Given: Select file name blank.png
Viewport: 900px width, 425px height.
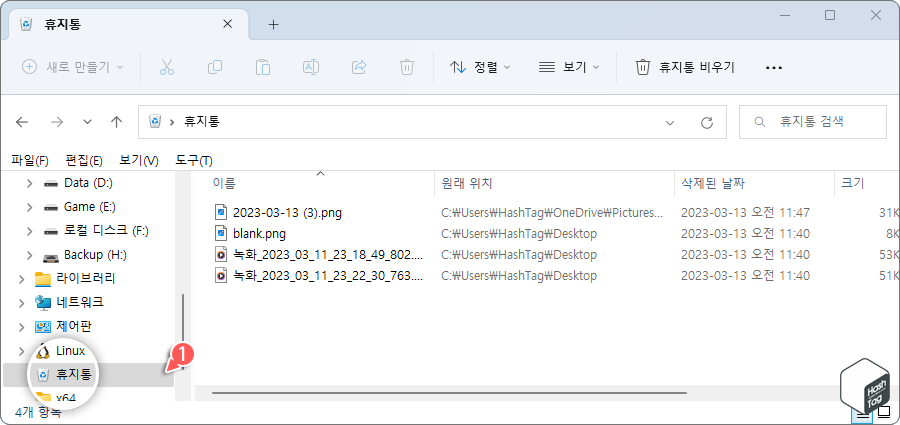Looking at the screenshot, I should [x=259, y=234].
